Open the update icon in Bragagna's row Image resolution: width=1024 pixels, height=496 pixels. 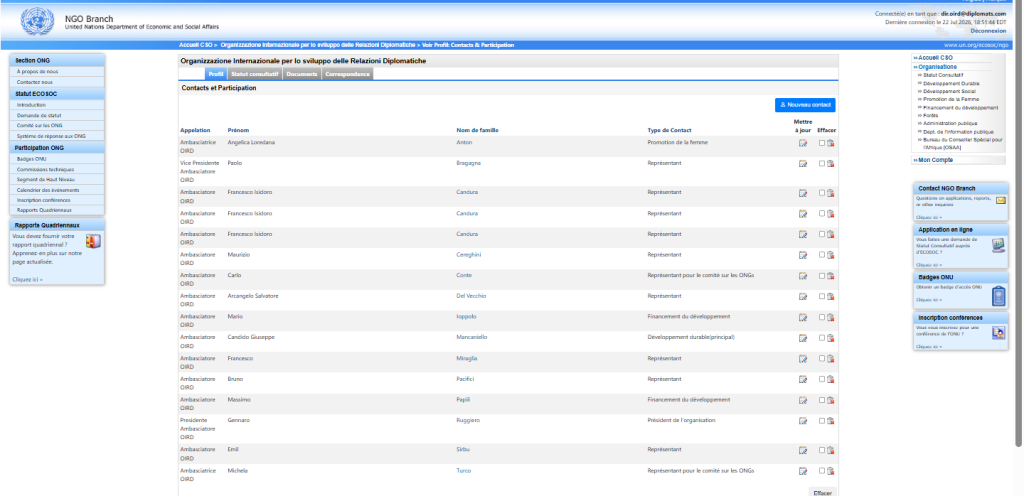[x=803, y=164]
